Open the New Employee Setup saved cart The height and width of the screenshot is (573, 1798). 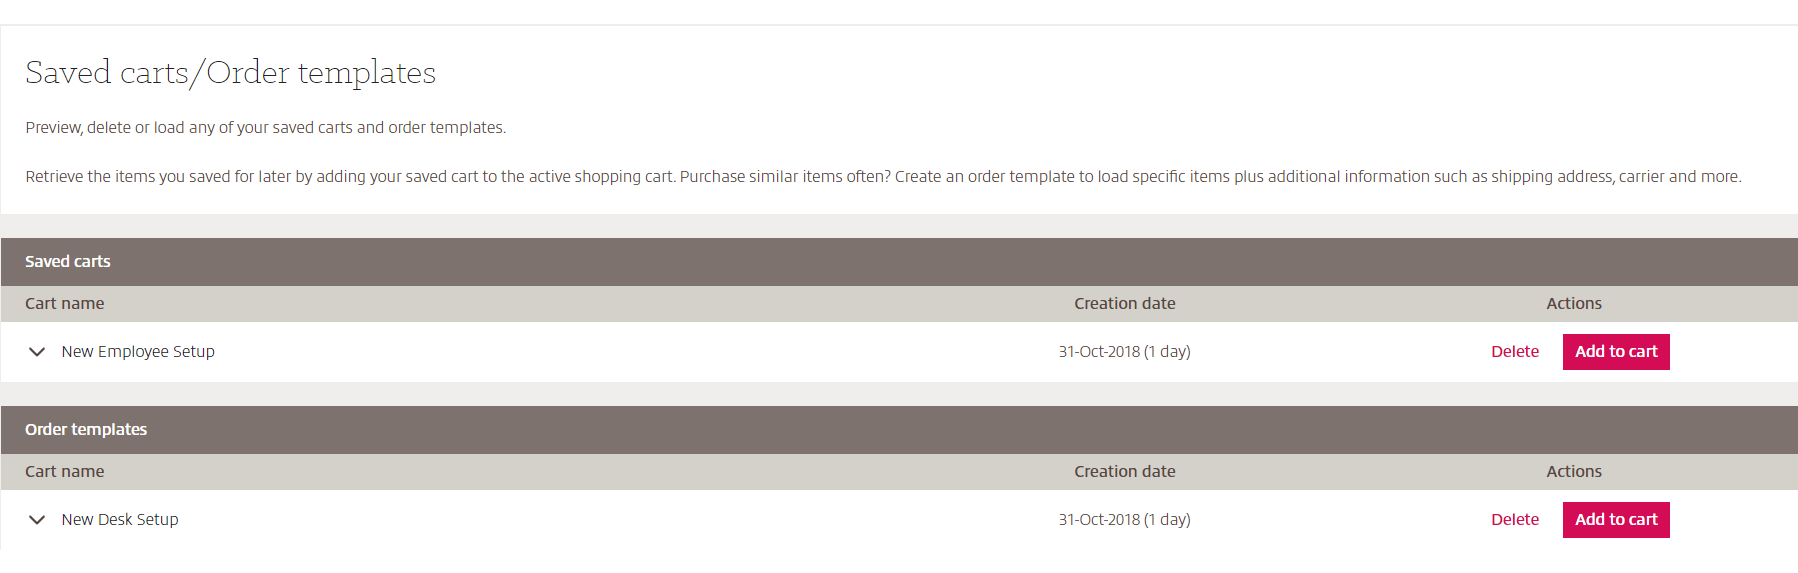click(138, 352)
